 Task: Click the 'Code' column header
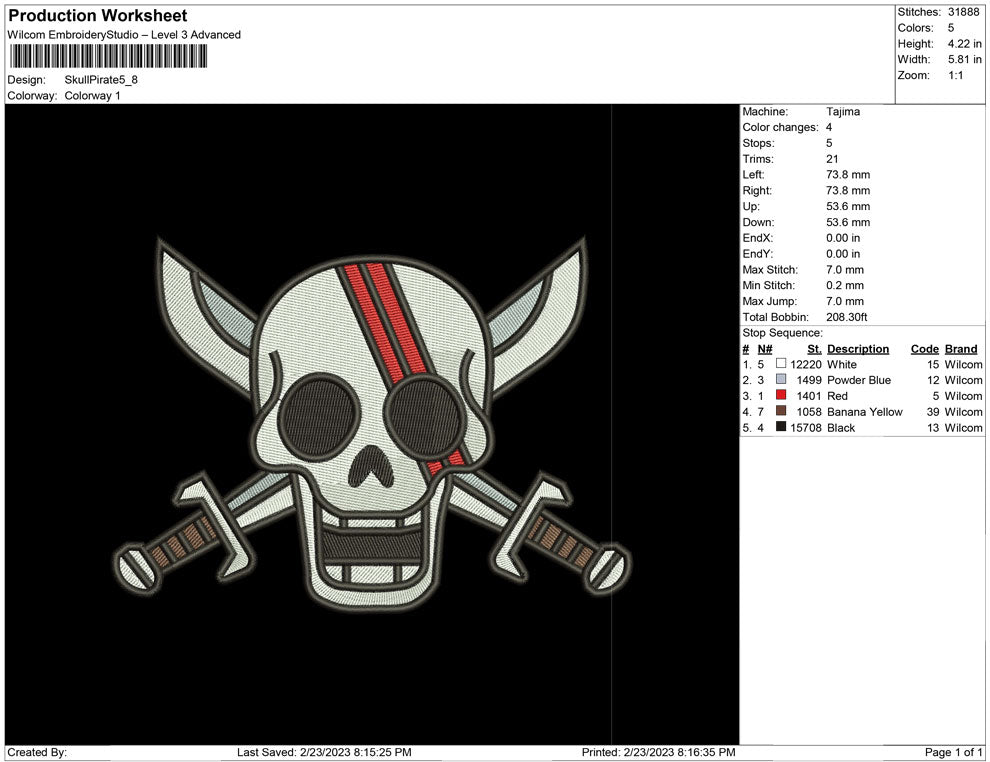click(925, 349)
